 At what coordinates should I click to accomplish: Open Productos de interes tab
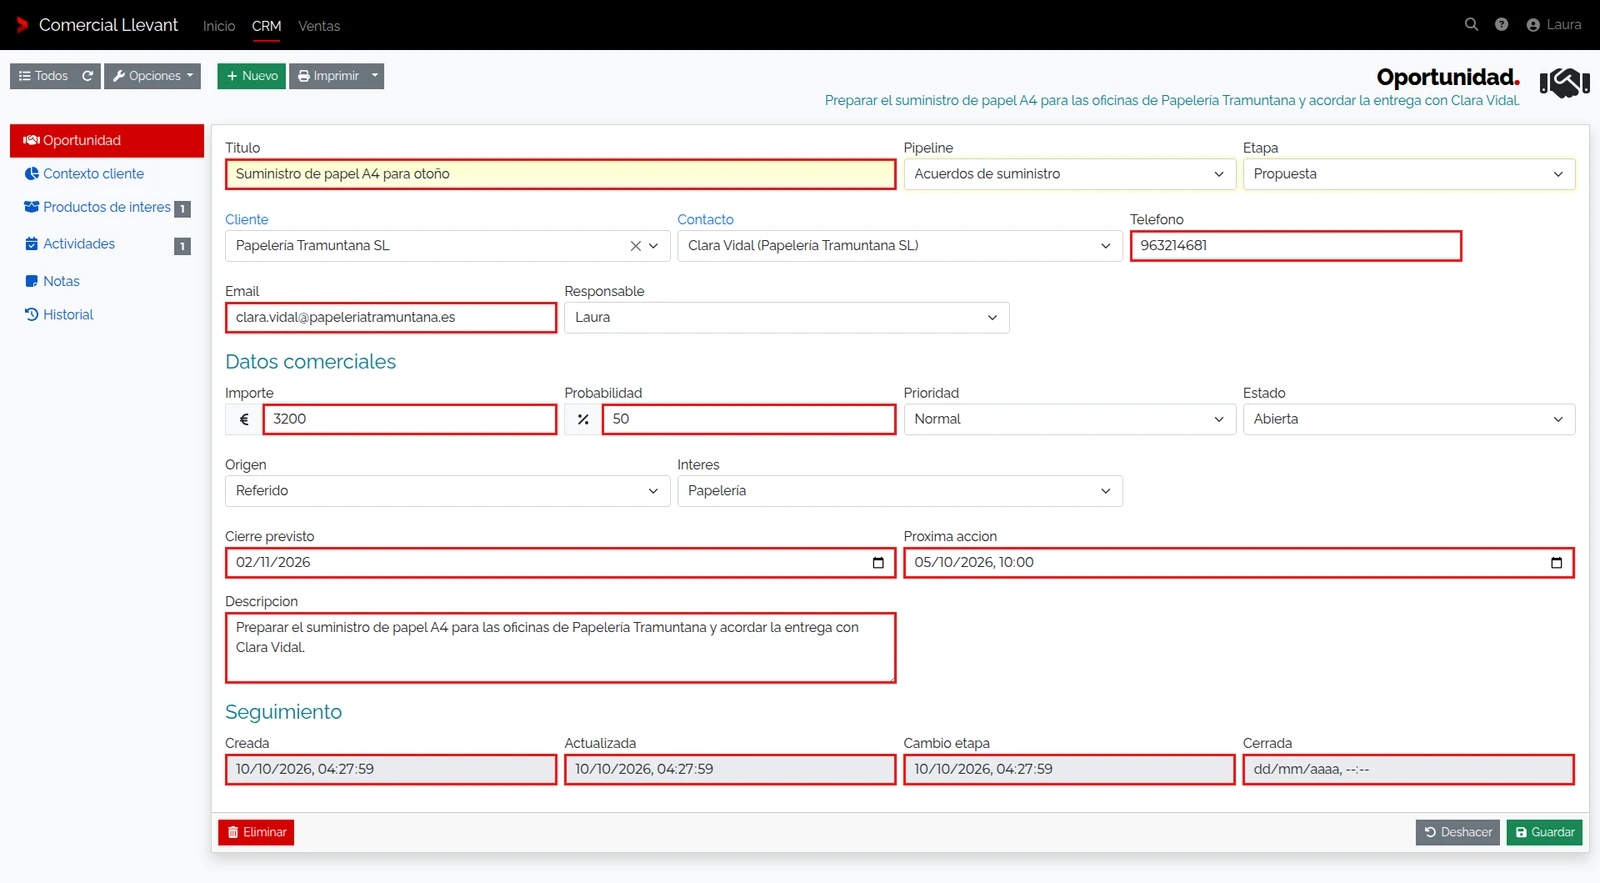107,208
